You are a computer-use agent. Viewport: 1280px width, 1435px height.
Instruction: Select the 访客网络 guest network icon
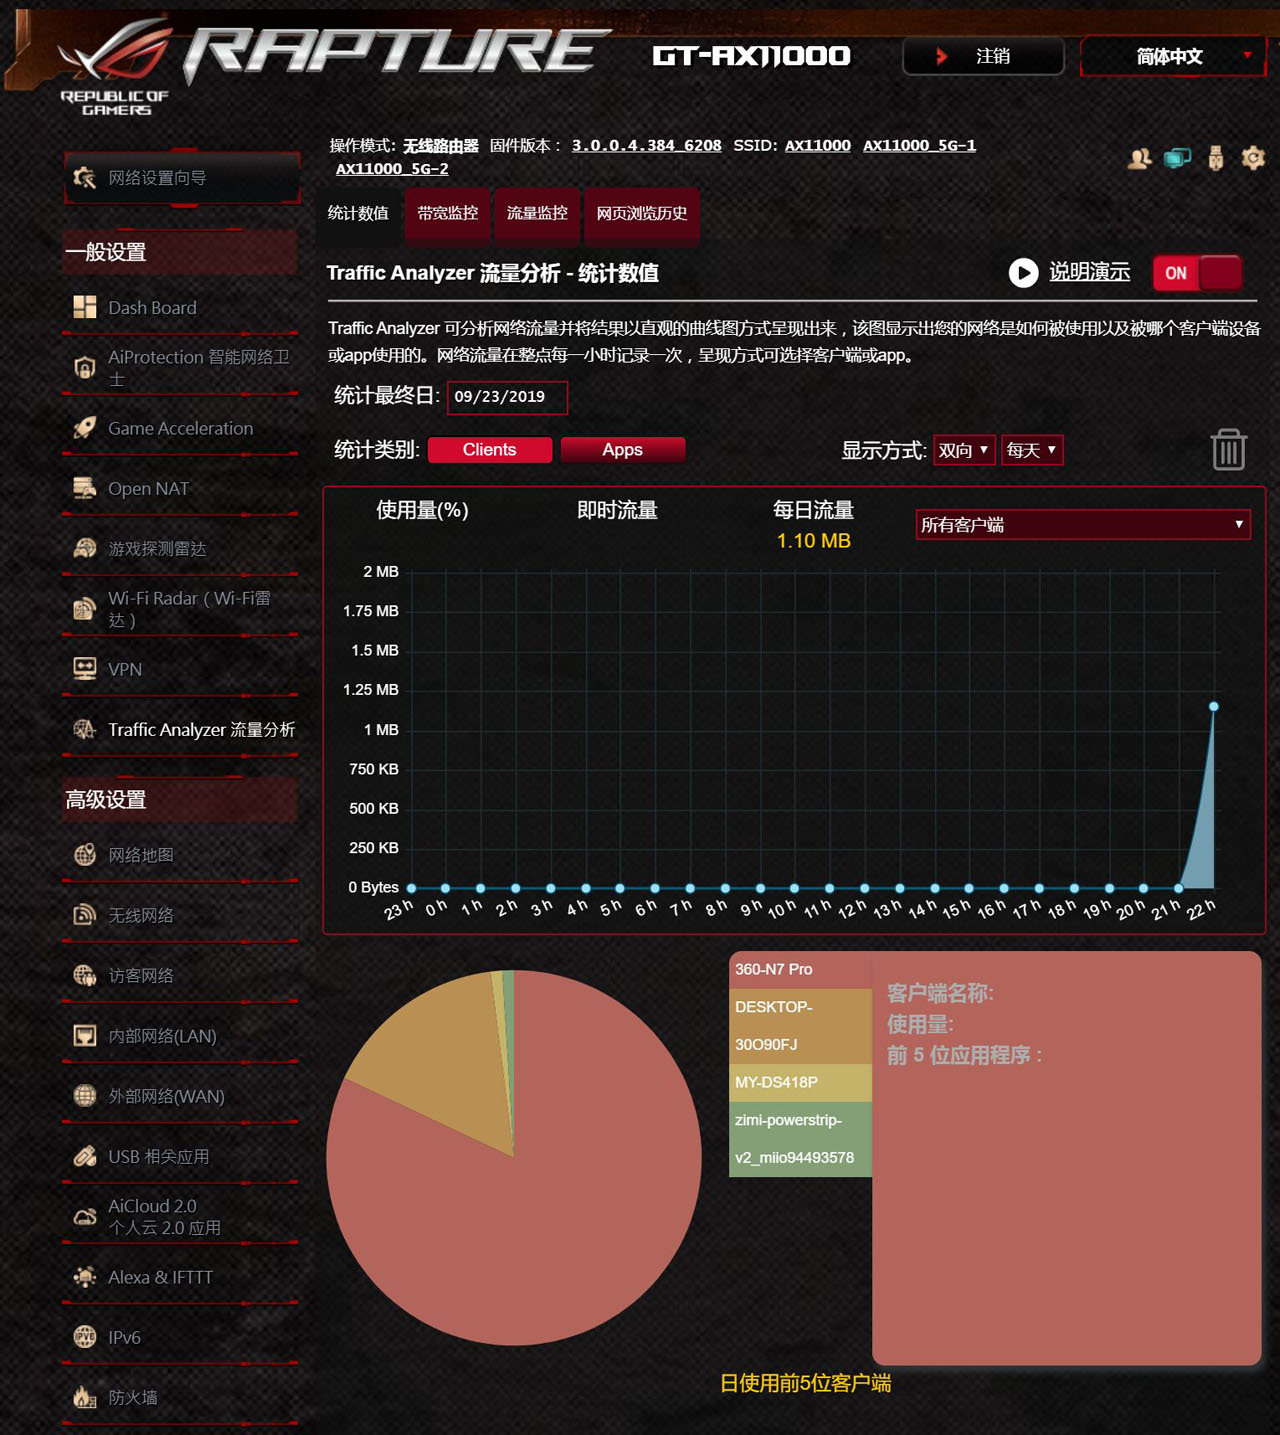tap(85, 975)
